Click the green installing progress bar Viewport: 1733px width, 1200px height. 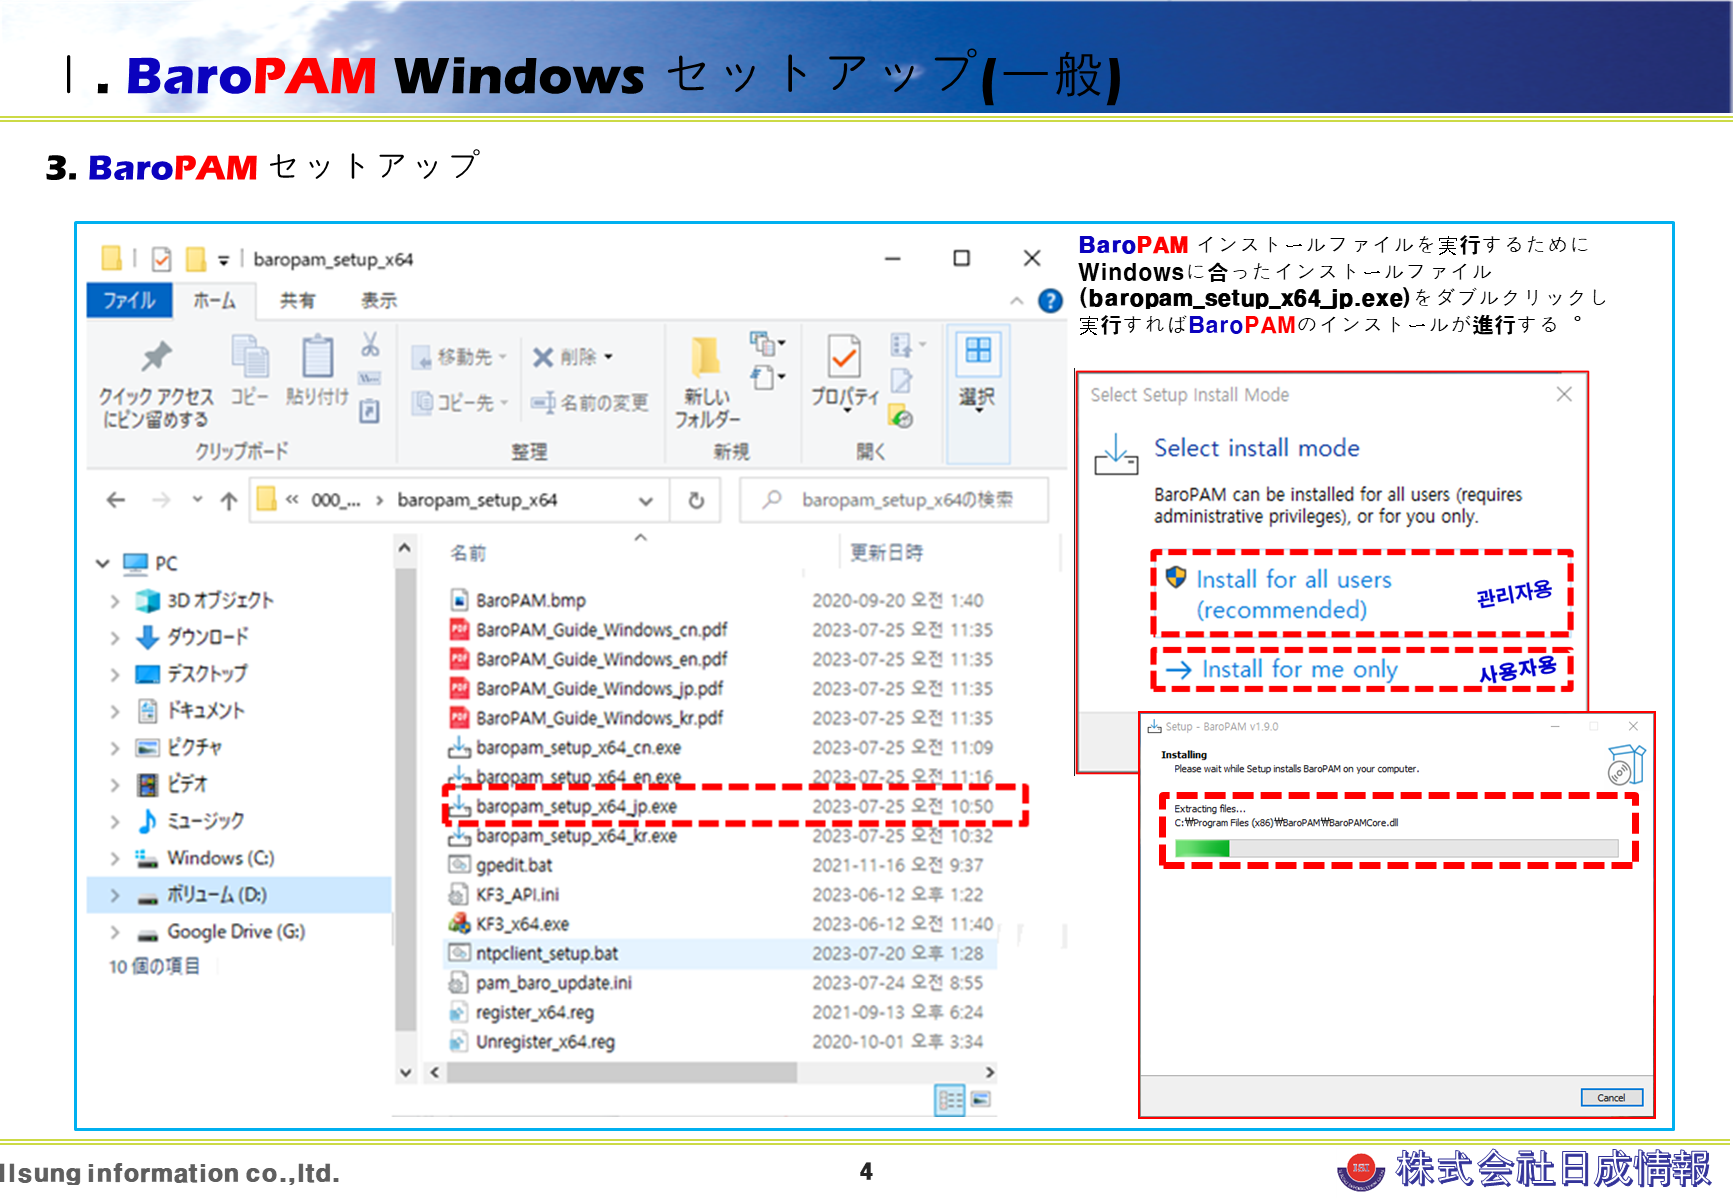tap(1396, 849)
